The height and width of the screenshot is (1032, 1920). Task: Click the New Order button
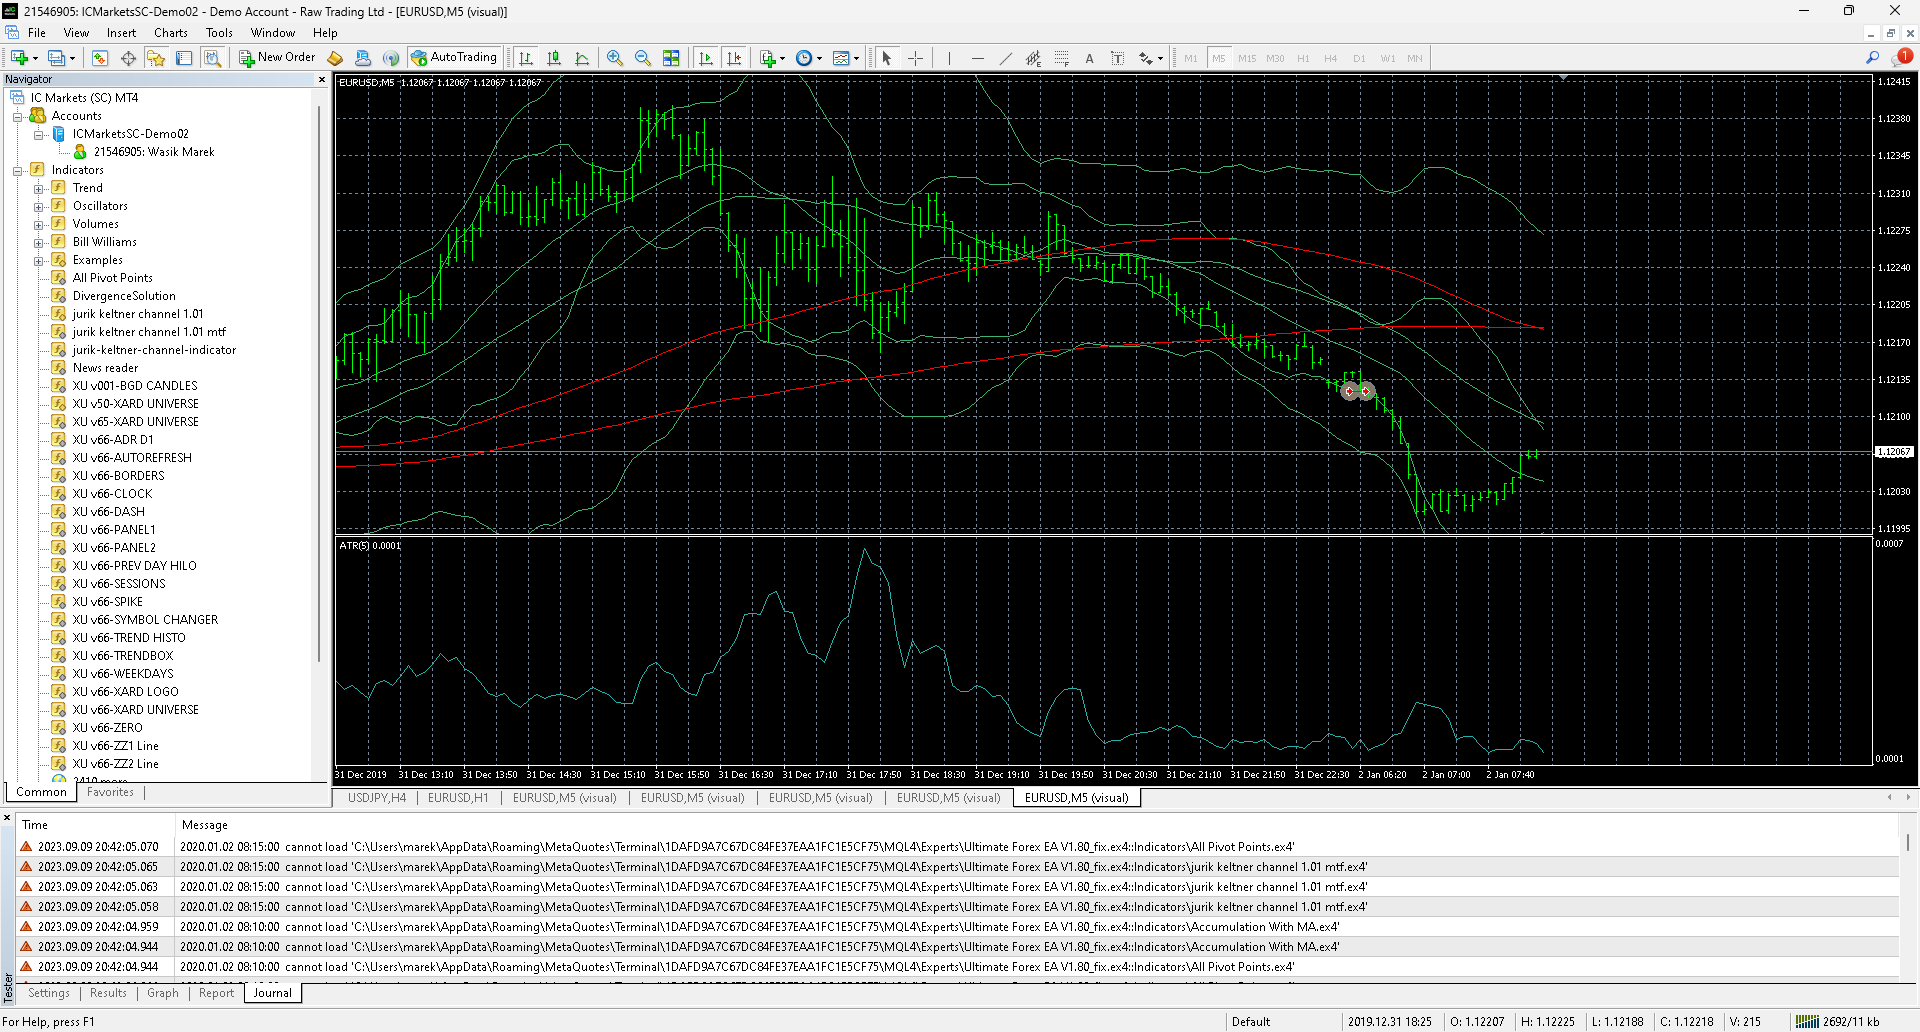pos(277,58)
